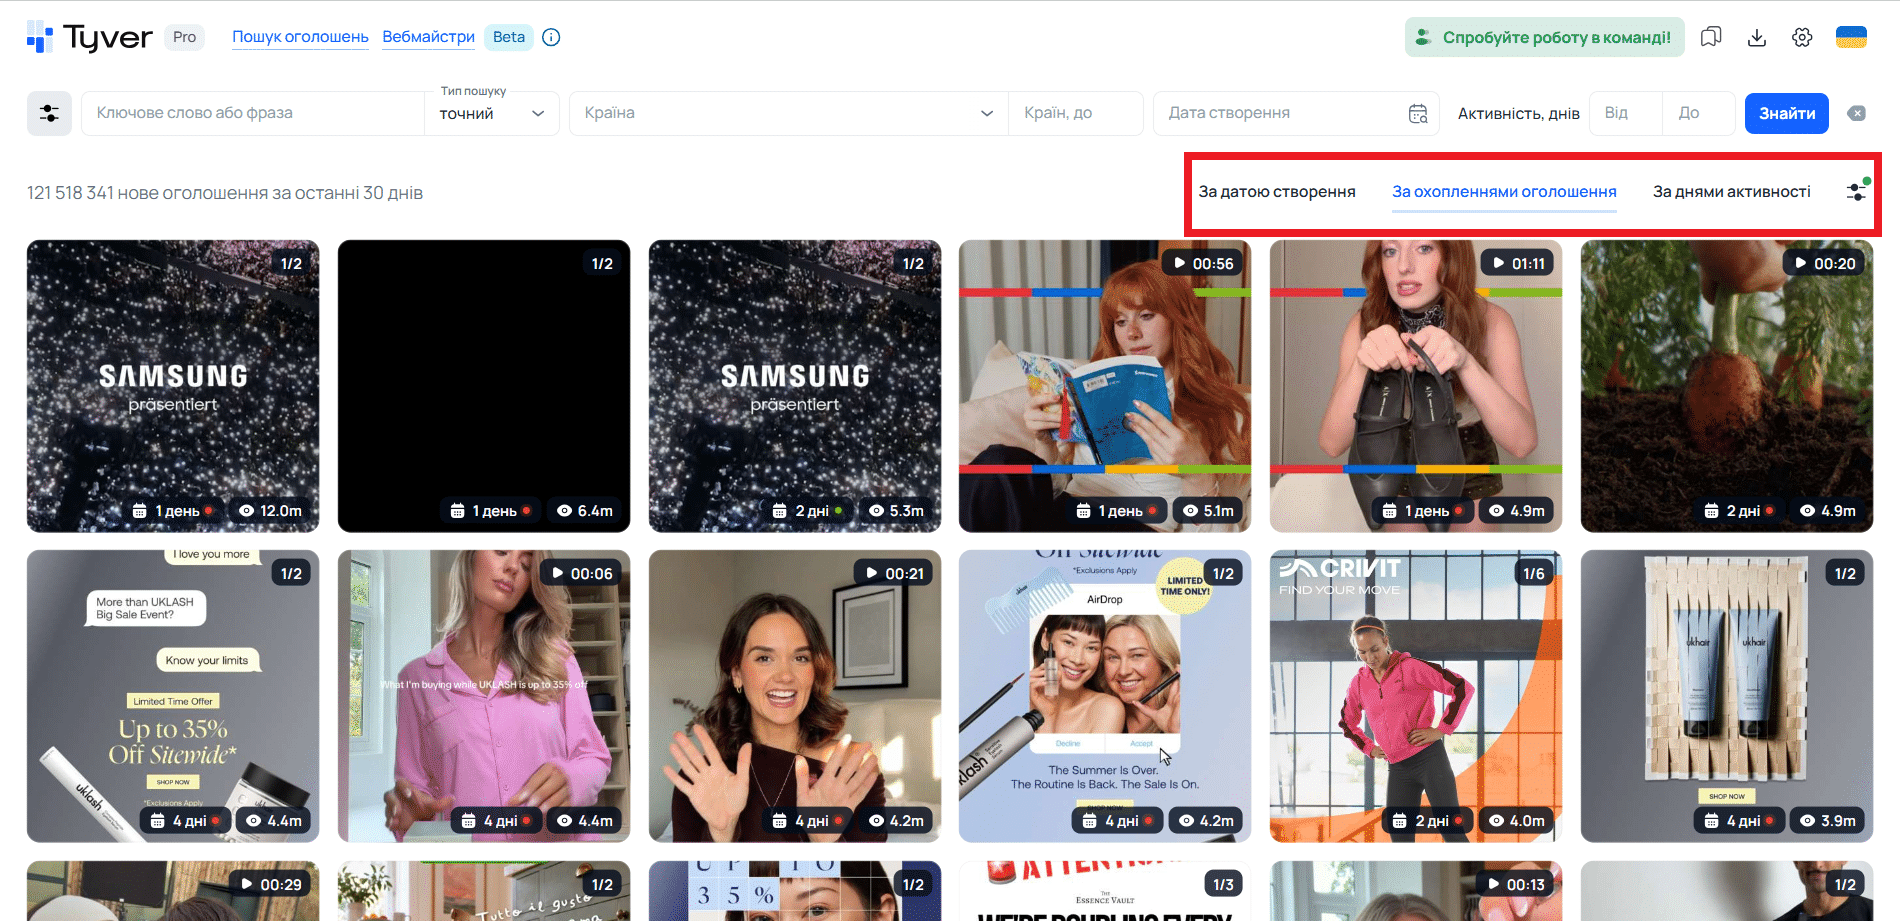Click 'Спробуйте роботу в команді!' button
The image size is (1900, 921).
coord(1544,37)
